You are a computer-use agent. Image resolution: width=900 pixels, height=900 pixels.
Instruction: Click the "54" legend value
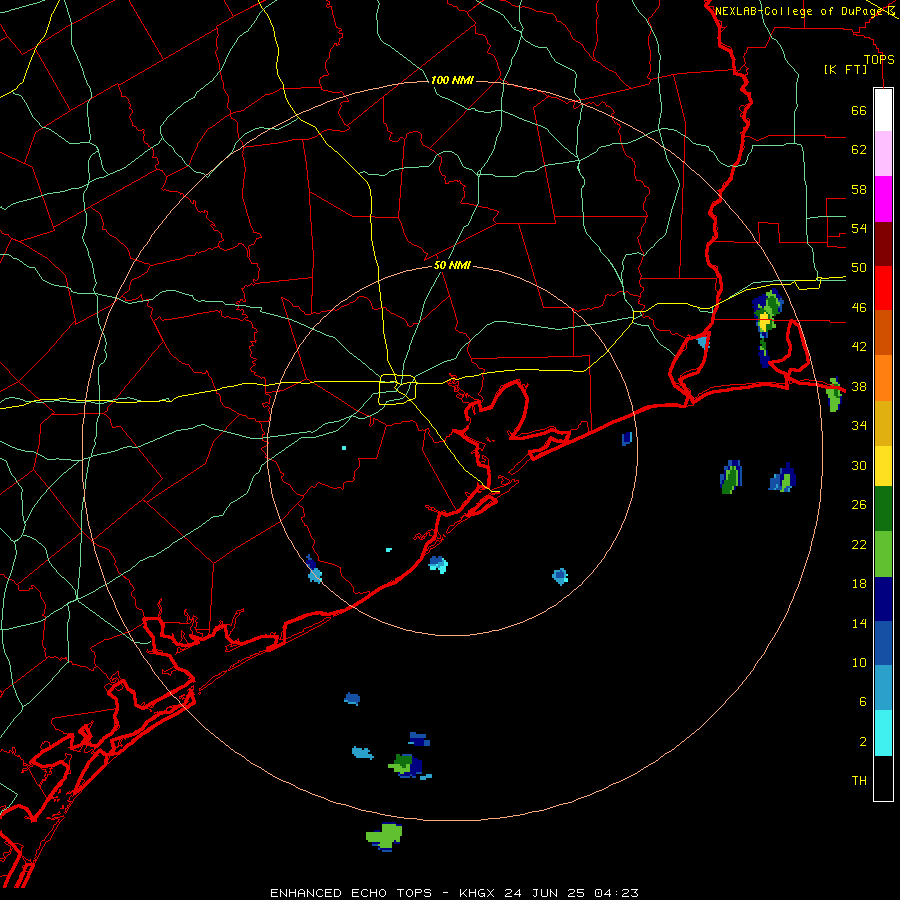click(859, 228)
